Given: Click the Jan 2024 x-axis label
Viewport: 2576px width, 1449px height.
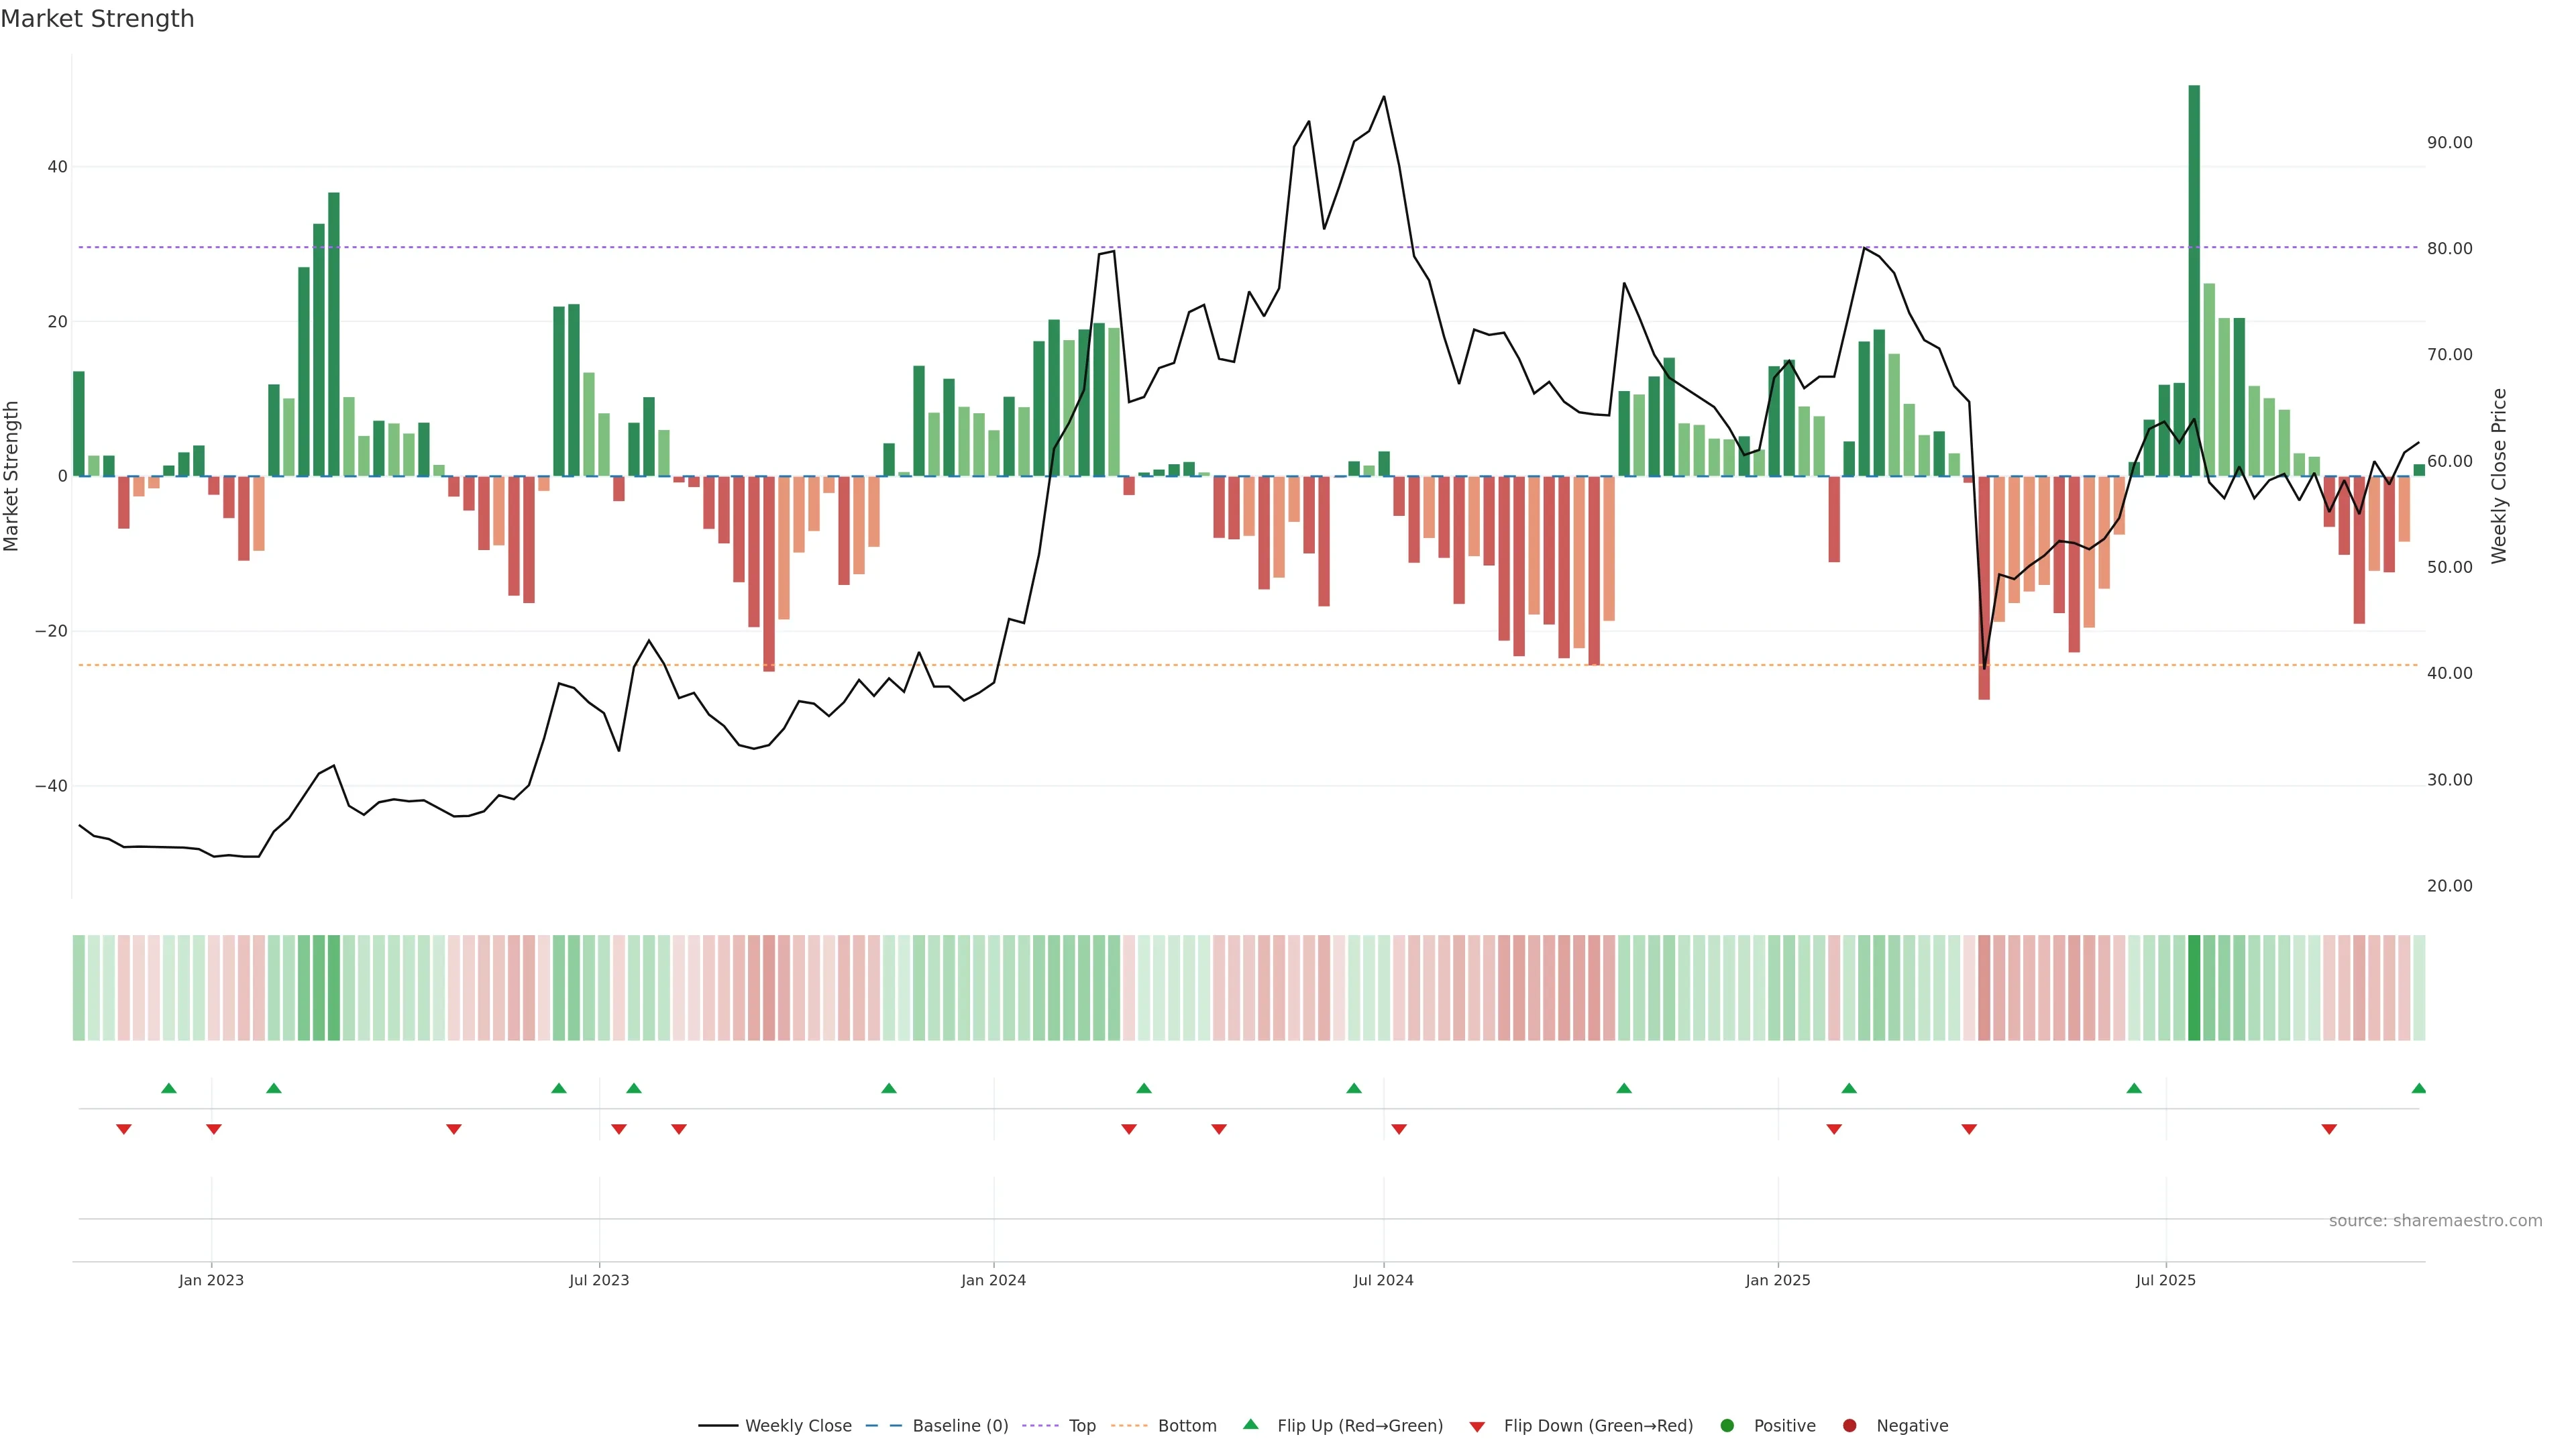Looking at the screenshot, I should tap(993, 1280).
